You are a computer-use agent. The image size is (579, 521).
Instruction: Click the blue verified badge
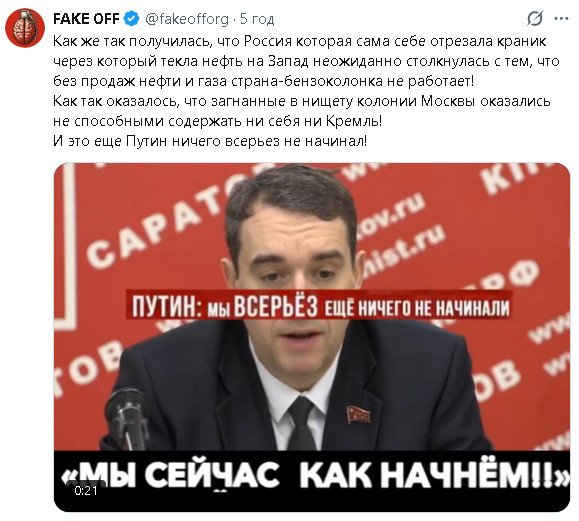[x=131, y=18]
